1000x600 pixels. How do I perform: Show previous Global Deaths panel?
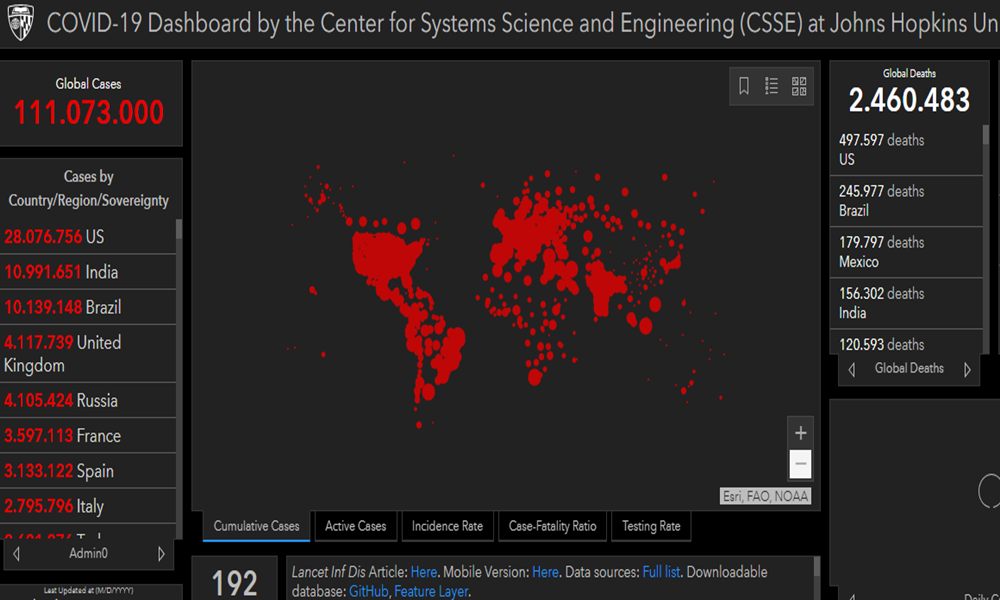click(852, 369)
